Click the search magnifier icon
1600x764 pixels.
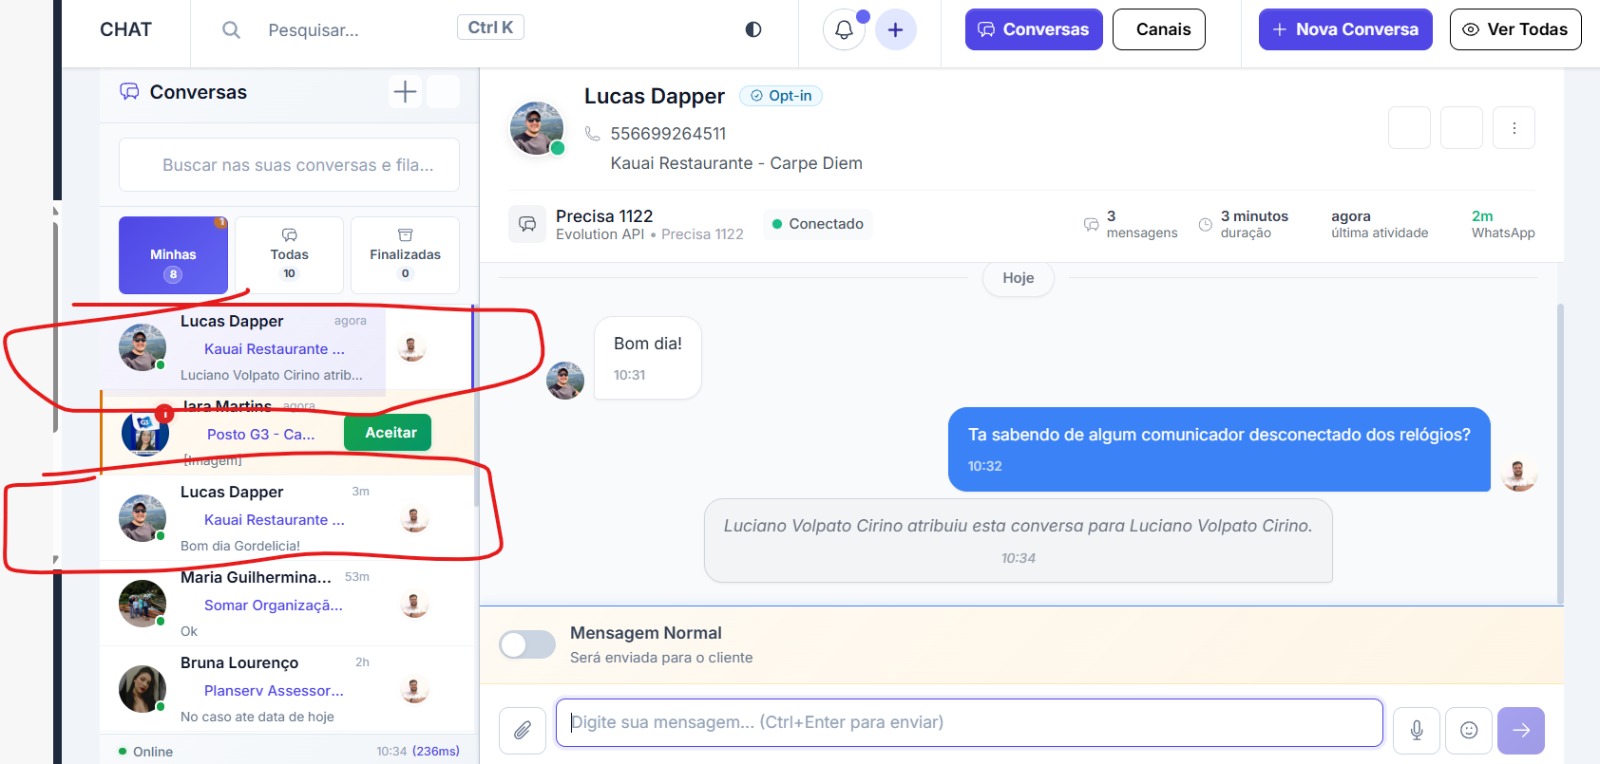point(231,30)
